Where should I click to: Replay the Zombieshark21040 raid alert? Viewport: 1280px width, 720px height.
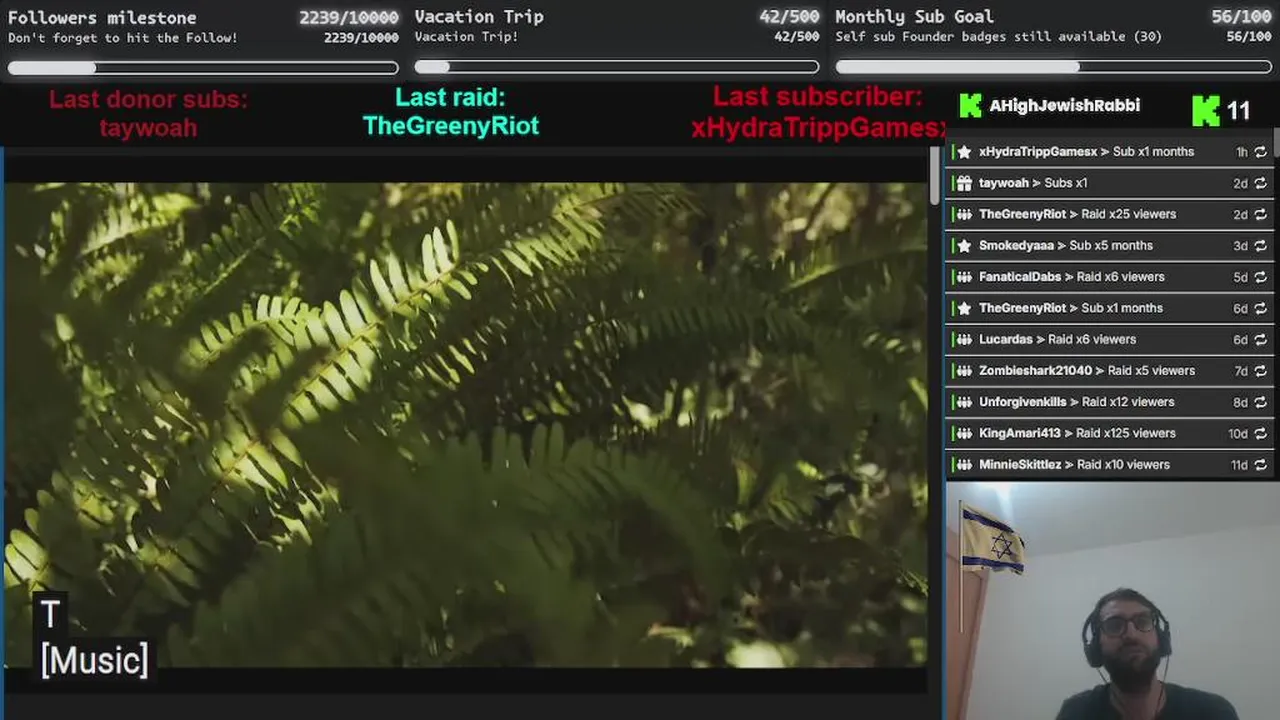point(1260,370)
